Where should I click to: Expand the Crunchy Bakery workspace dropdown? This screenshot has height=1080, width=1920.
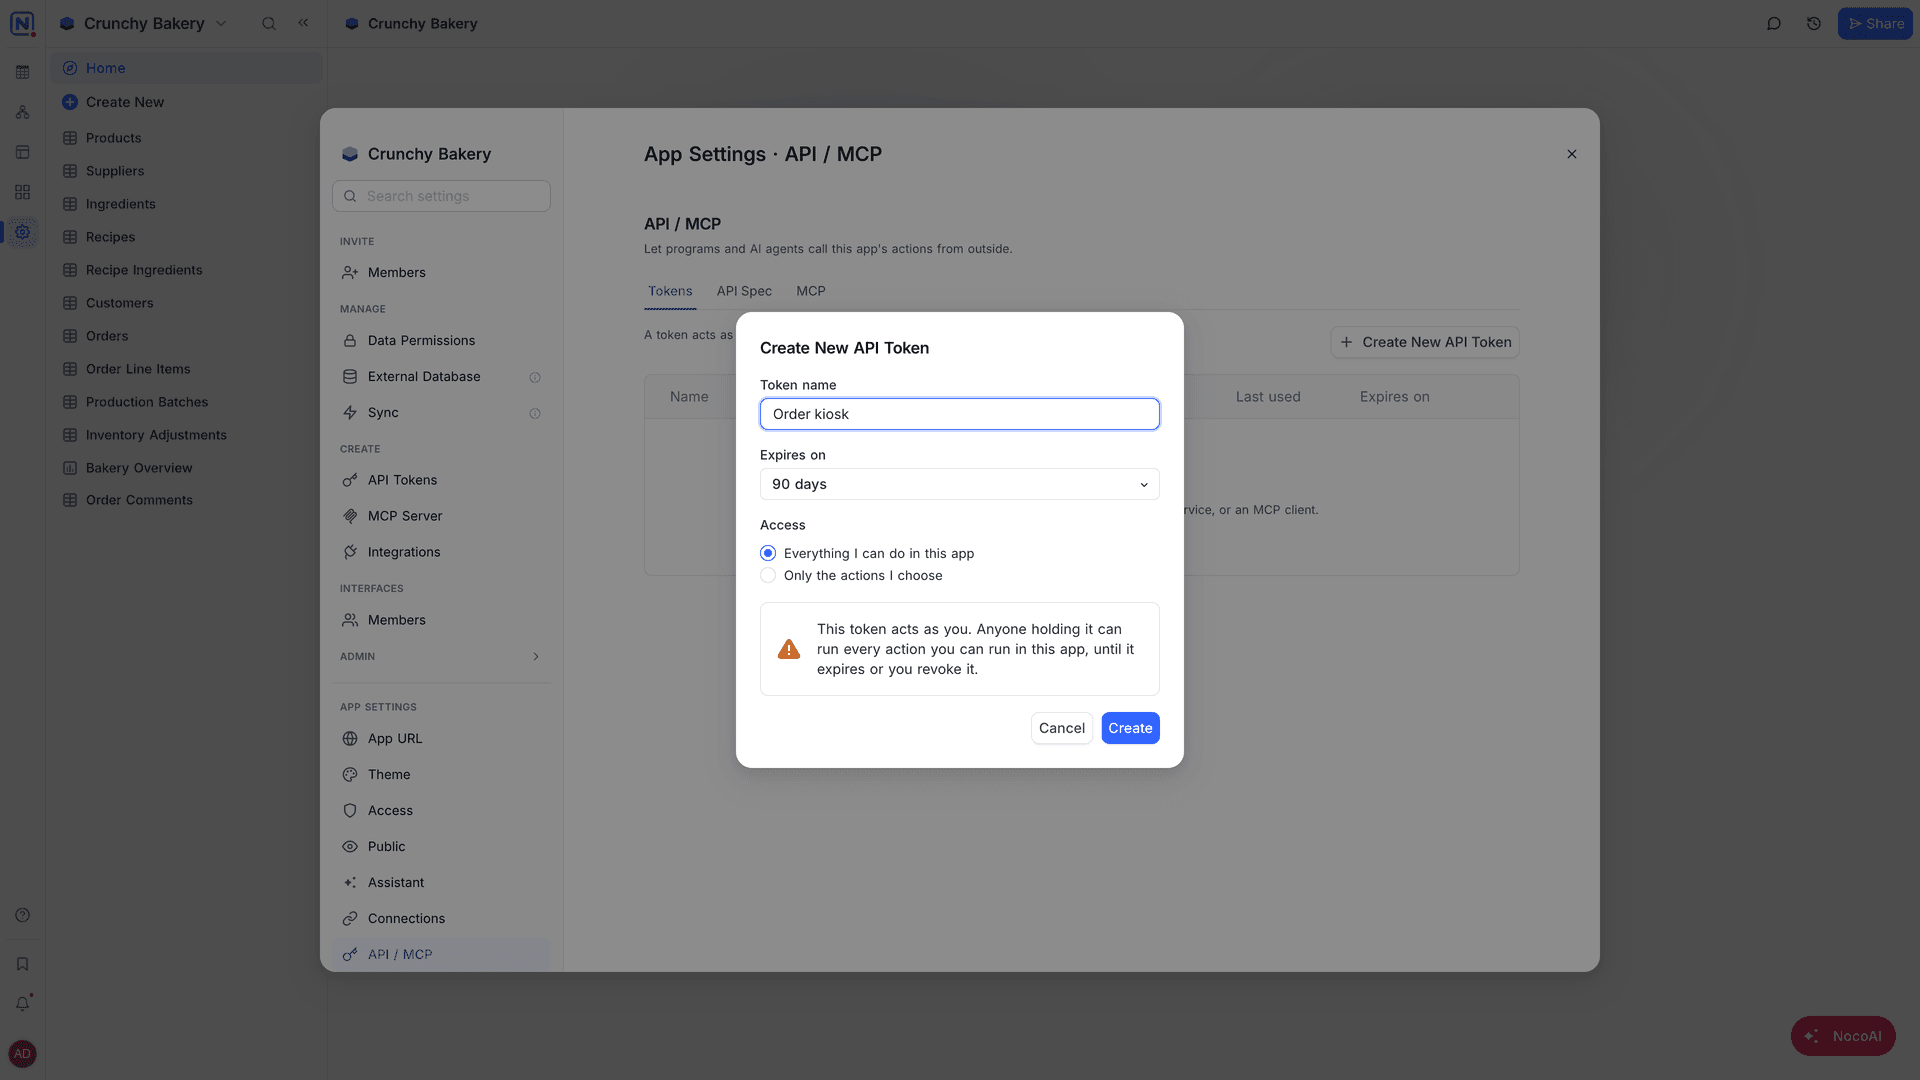point(221,23)
